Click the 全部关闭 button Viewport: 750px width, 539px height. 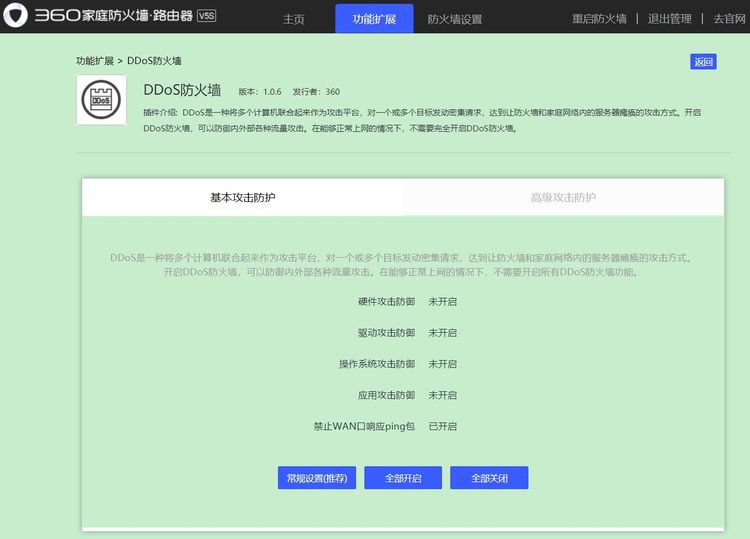489,478
